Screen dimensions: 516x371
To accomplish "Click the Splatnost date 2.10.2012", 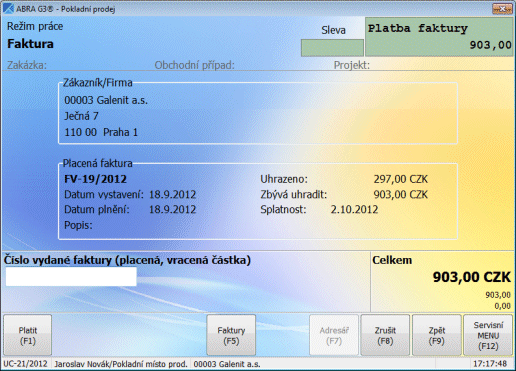I will [x=354, y=209].
